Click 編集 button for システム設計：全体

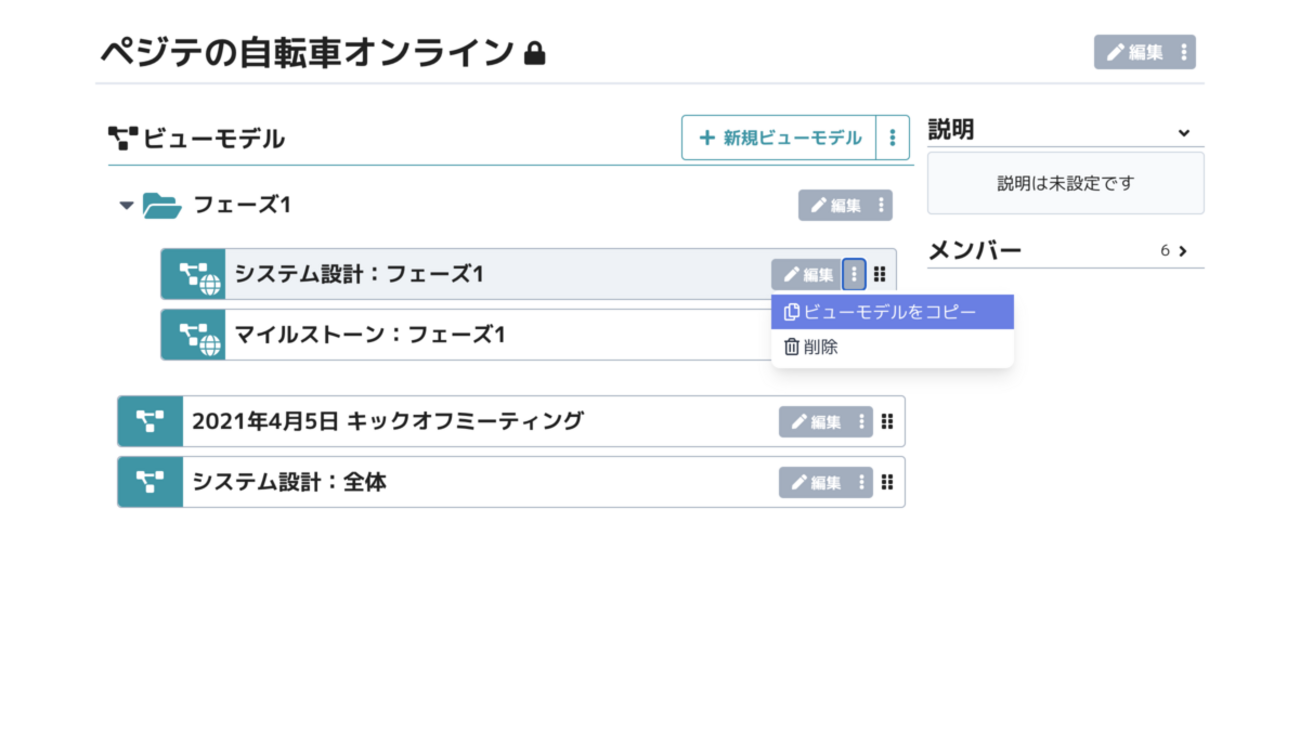(x=815, y=483)
